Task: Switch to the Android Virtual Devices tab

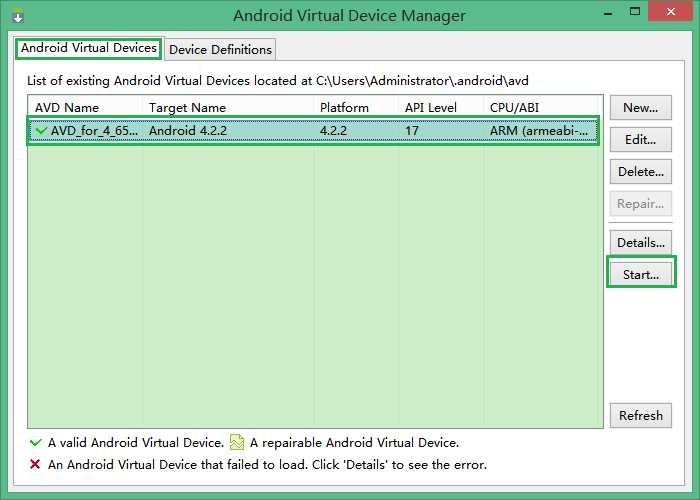Action: (88, 48)
